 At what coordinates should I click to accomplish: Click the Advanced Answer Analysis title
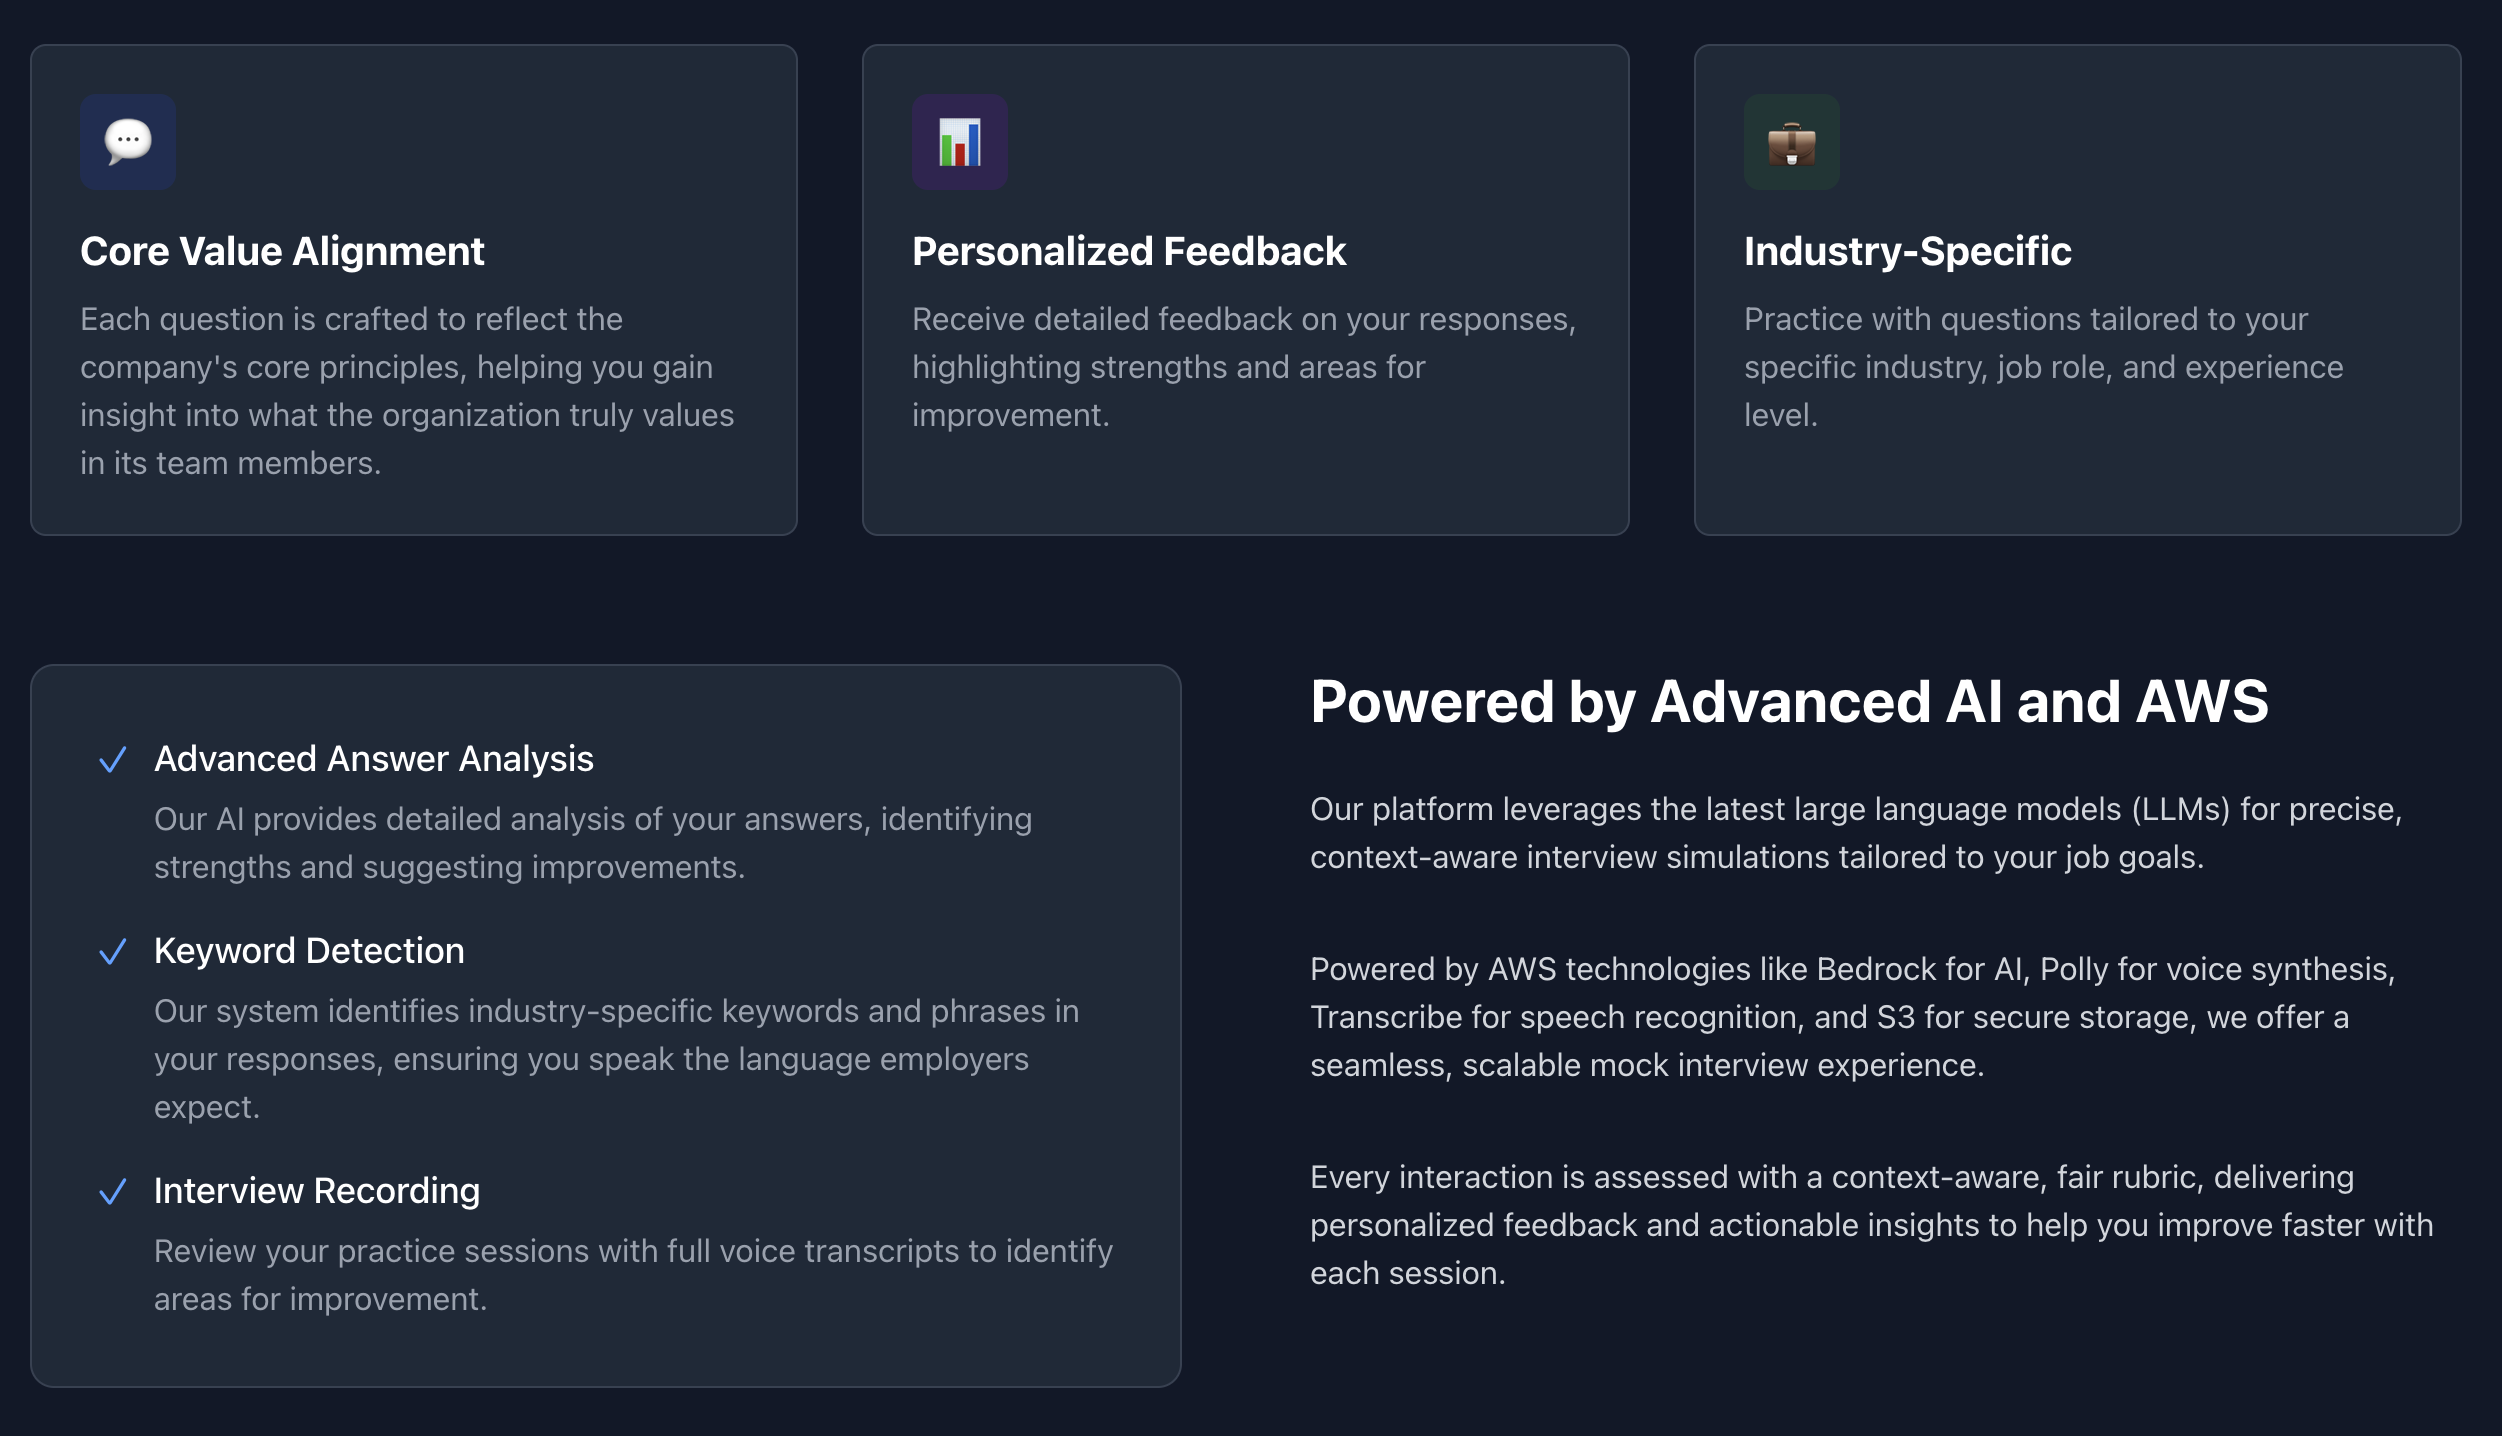pyautogui.click(x=373, y=759)
